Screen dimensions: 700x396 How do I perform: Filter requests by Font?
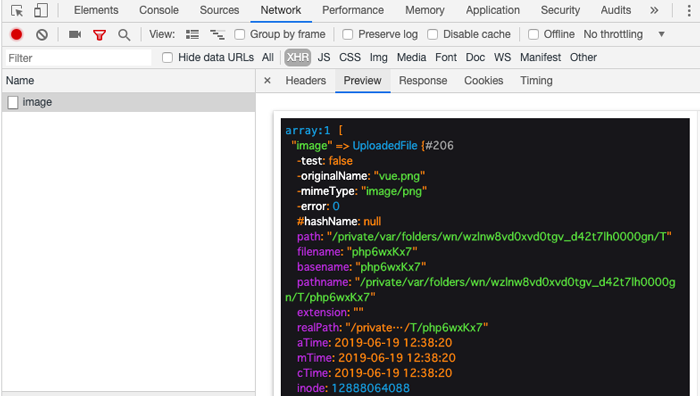tap(446, 58)
